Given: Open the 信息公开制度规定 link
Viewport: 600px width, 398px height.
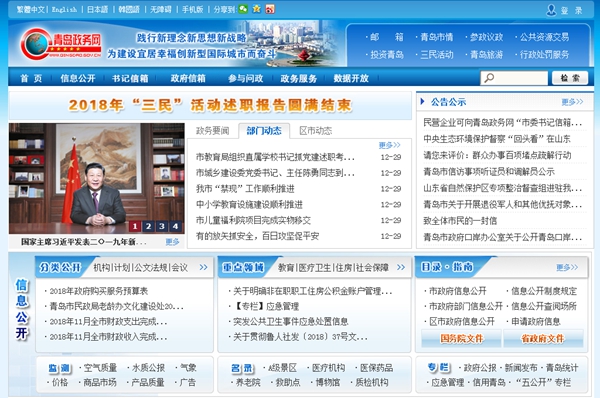Looking at the screenshot, I should coord(544,291).
